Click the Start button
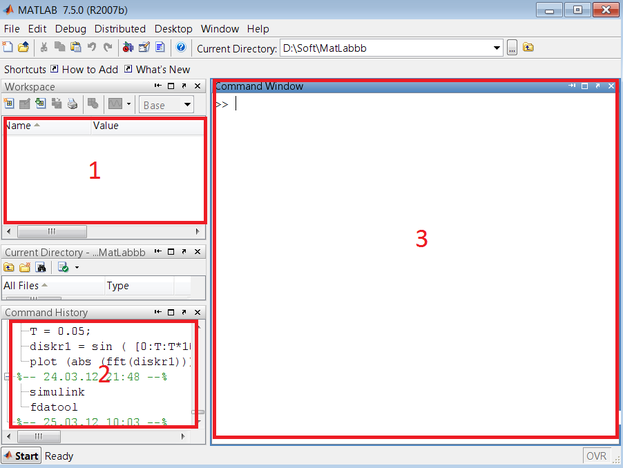The image size is (623, 468). click(21, 456)
